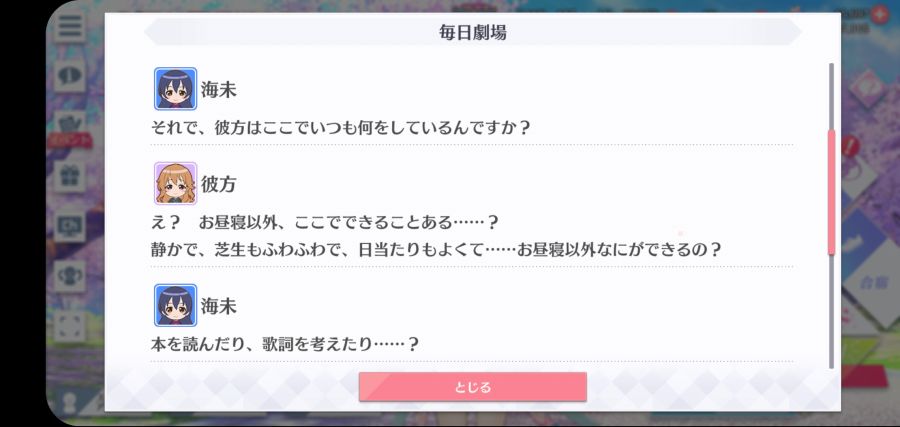Click the pink scrollbar thumb

tap(831, 192)
